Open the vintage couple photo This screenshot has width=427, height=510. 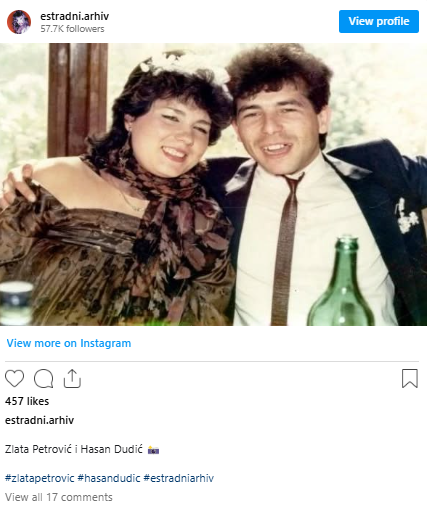tap(213, 184)
